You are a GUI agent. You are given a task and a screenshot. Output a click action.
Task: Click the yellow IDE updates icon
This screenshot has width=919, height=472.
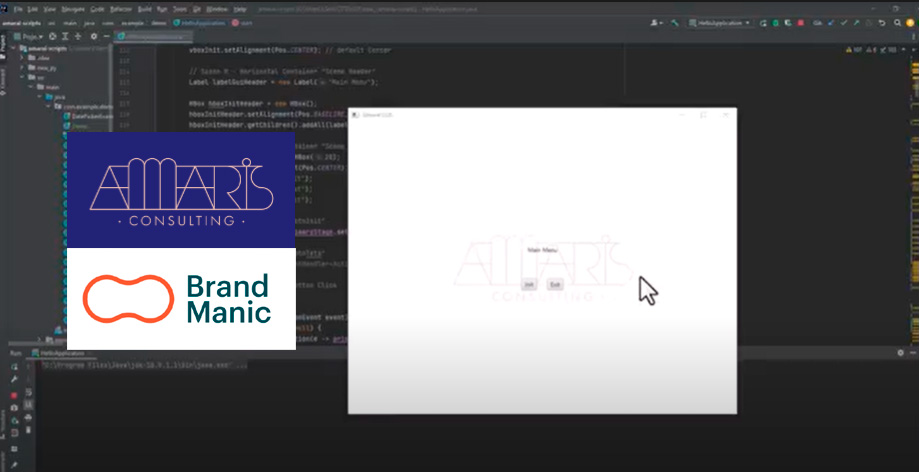click(910, 23)
